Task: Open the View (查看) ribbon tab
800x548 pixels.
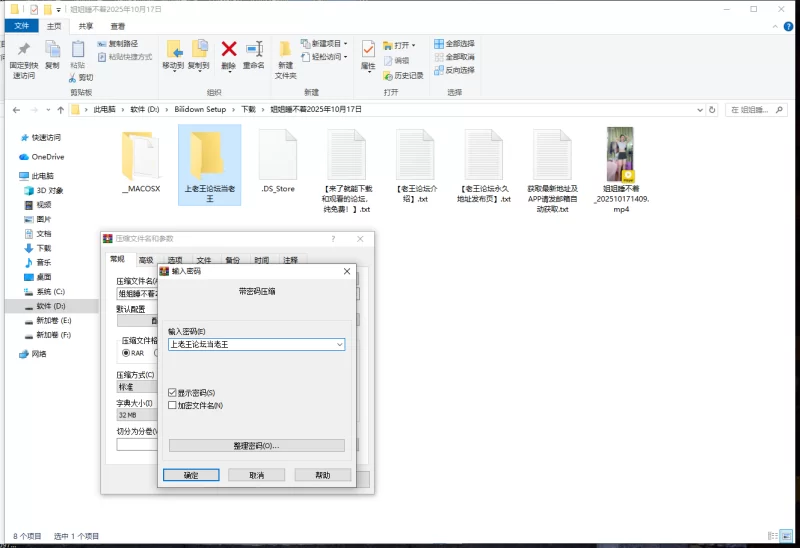Action: (118, 26)
